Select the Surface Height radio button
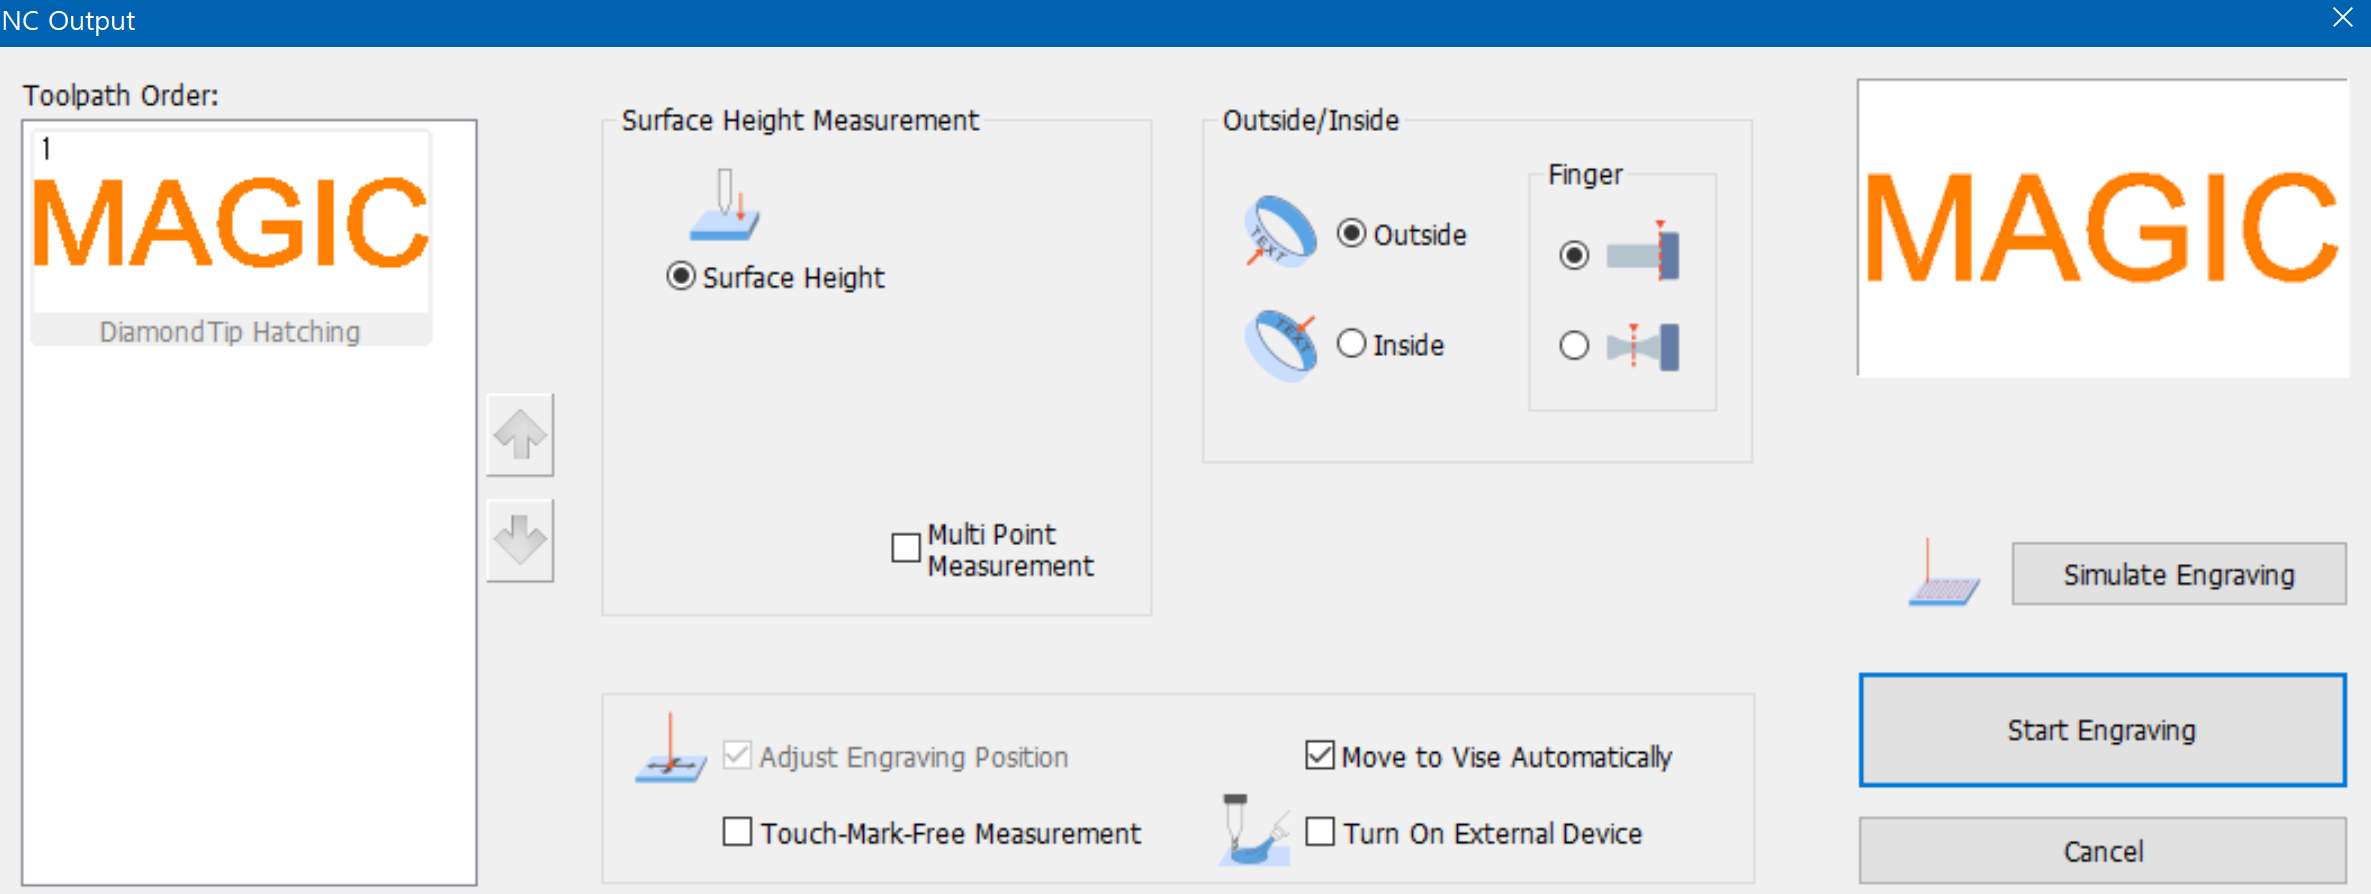This screenshot has height=894, width=2371. coord(681,277)
